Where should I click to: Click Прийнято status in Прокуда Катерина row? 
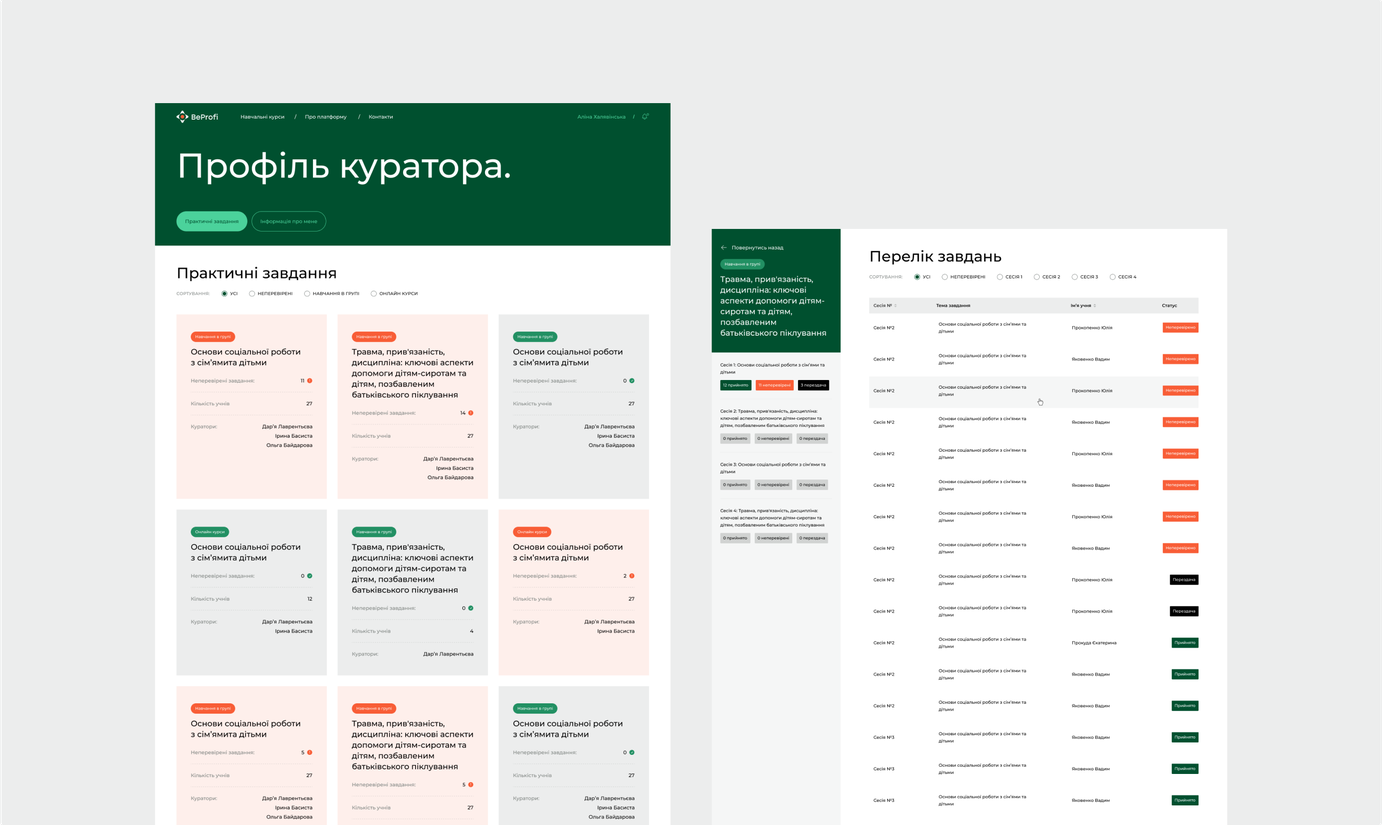click(1185, 643)
